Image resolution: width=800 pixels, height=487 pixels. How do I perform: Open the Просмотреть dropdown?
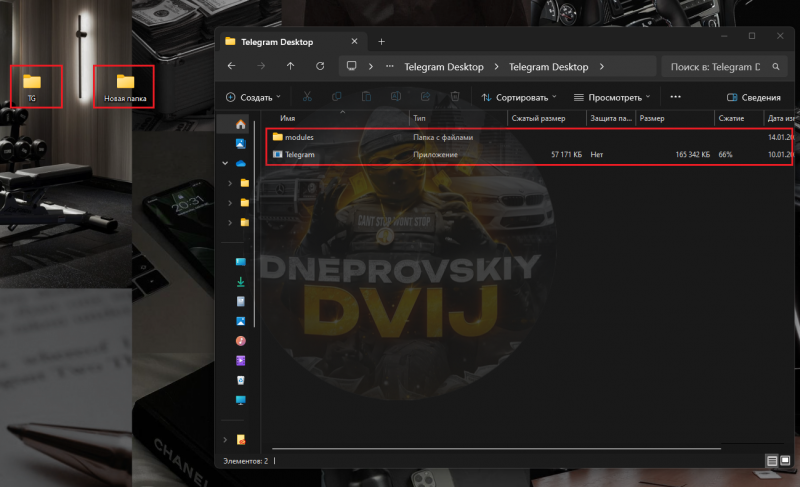pos(612,97)
